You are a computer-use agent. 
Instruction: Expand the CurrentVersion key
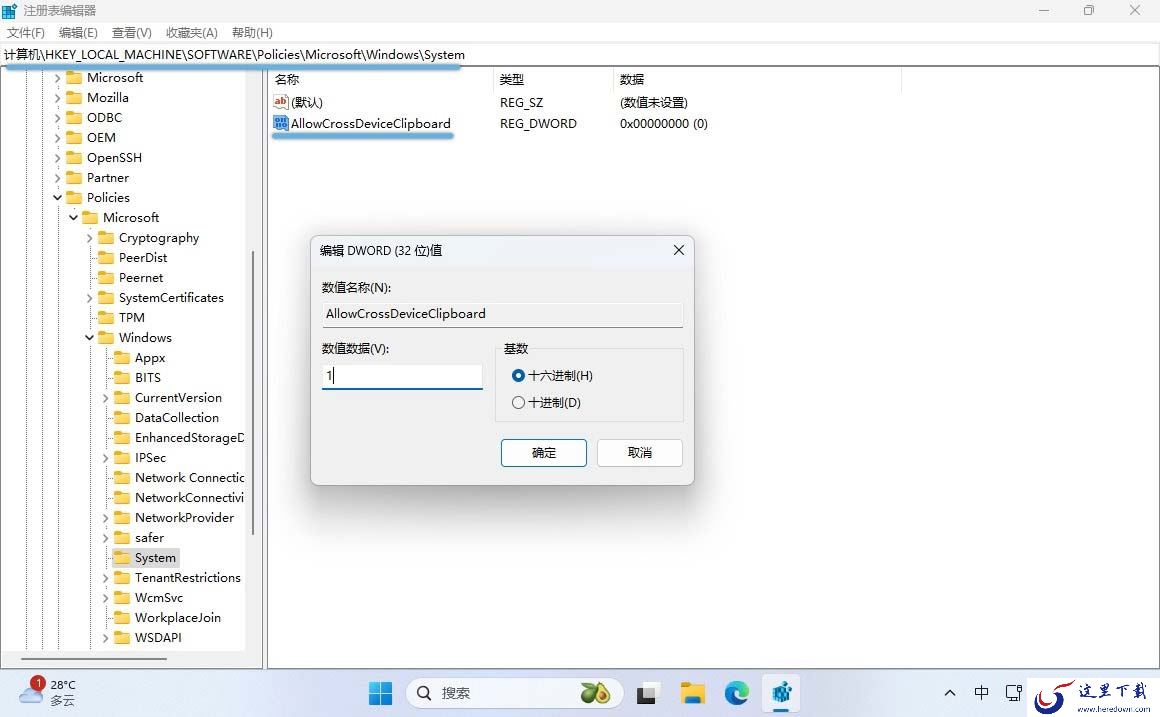coord(106,398)
